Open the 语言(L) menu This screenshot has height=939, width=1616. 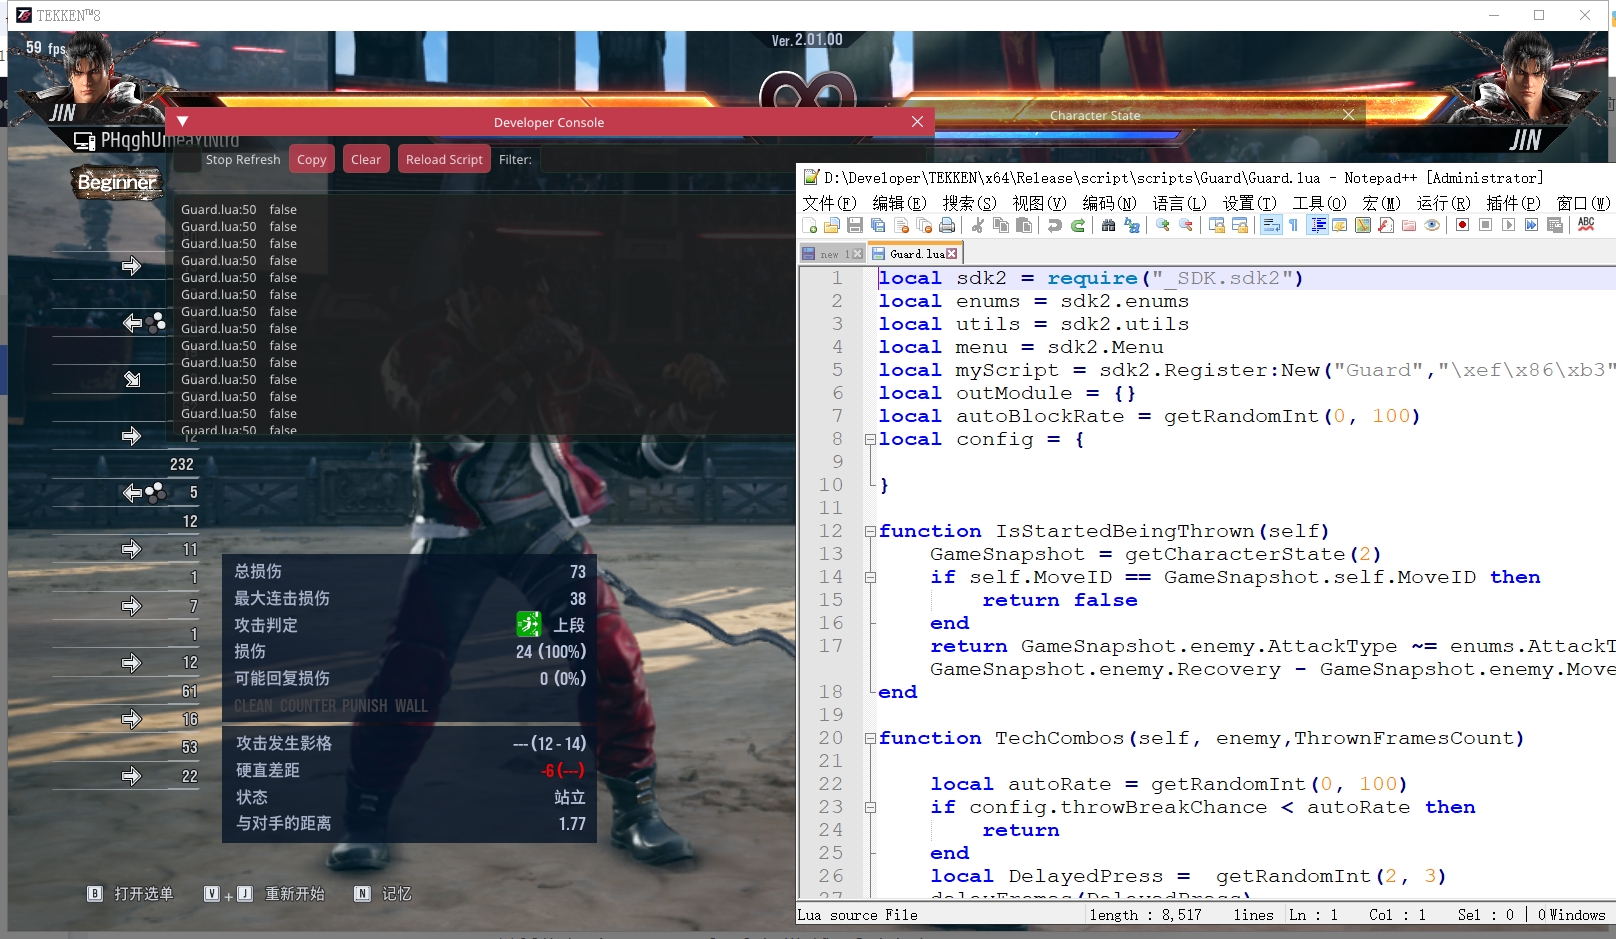coord(1180,203)
